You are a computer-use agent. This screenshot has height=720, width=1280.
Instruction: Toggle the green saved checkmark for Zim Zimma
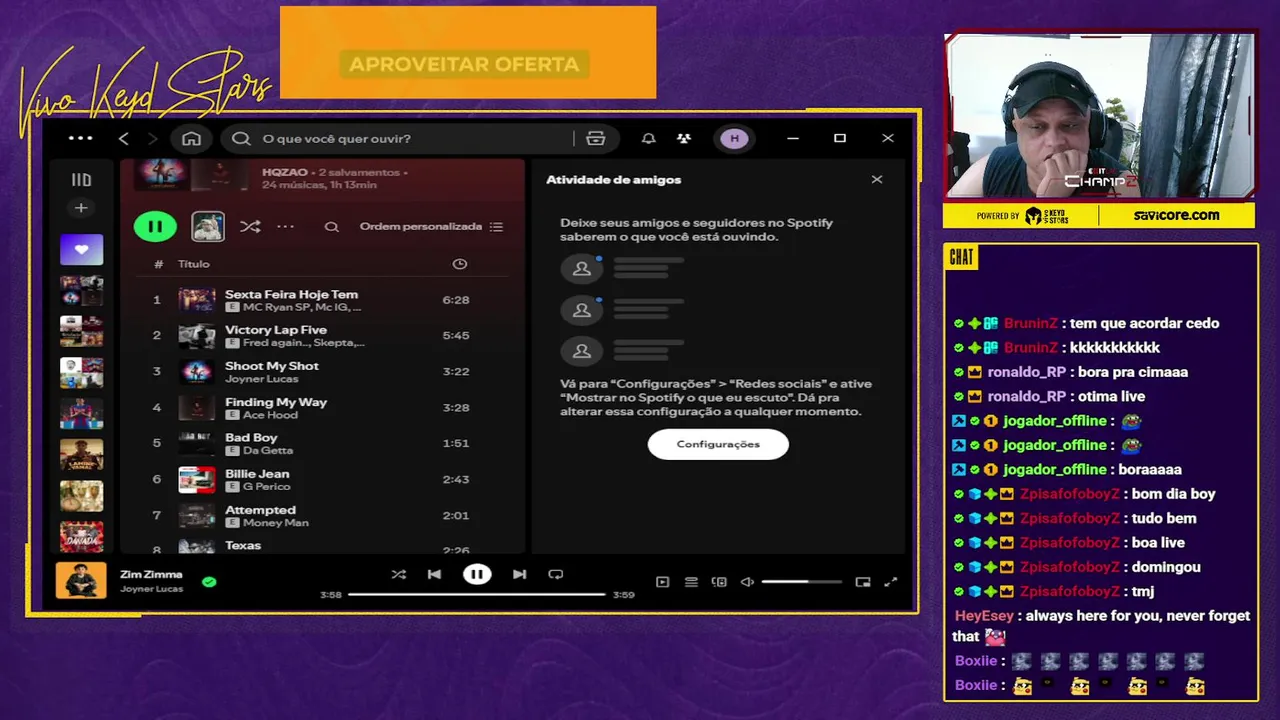click(x=209, y=581)
